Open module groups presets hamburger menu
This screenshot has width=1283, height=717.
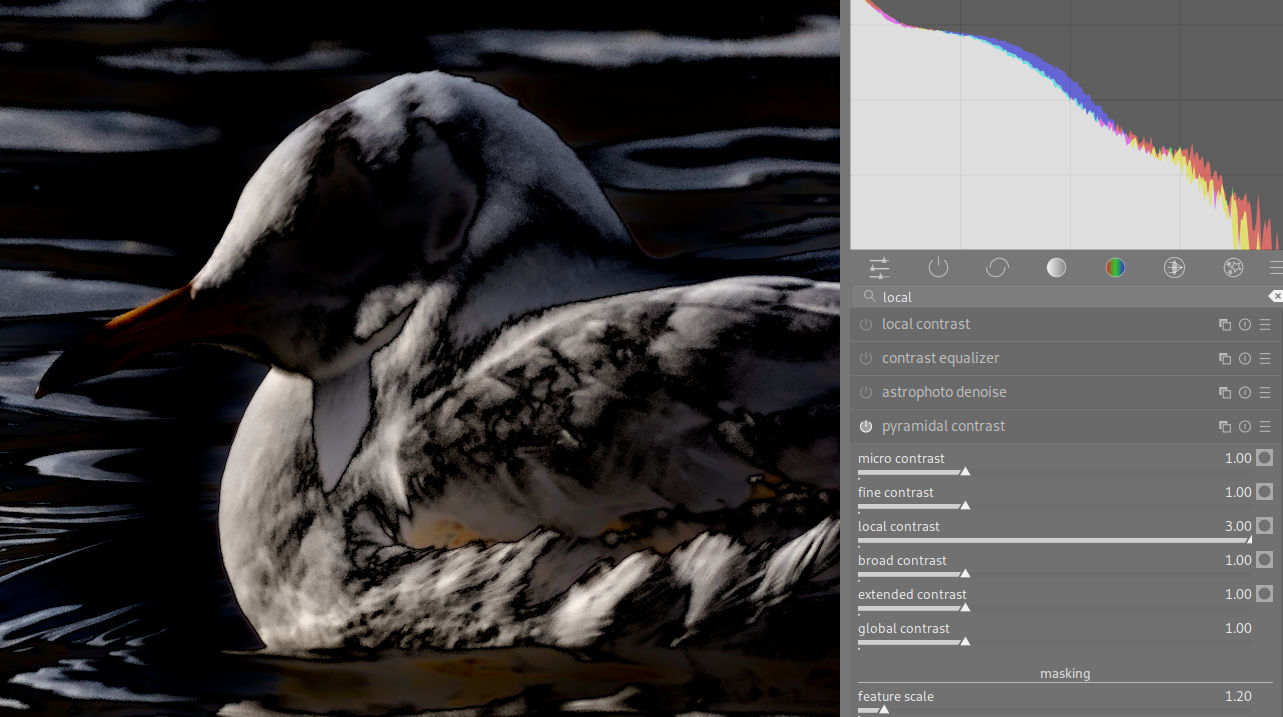pos(1276,267)
